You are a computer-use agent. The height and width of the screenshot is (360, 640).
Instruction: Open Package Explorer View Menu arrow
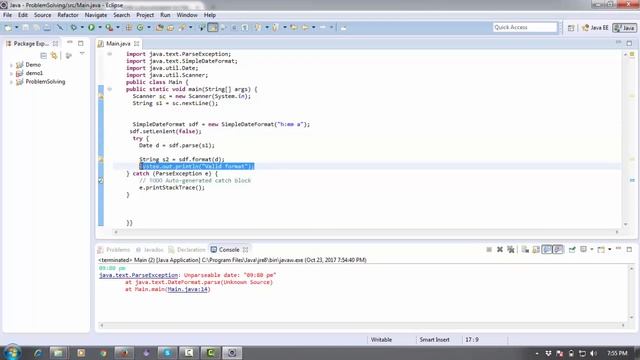click(82, 54)
